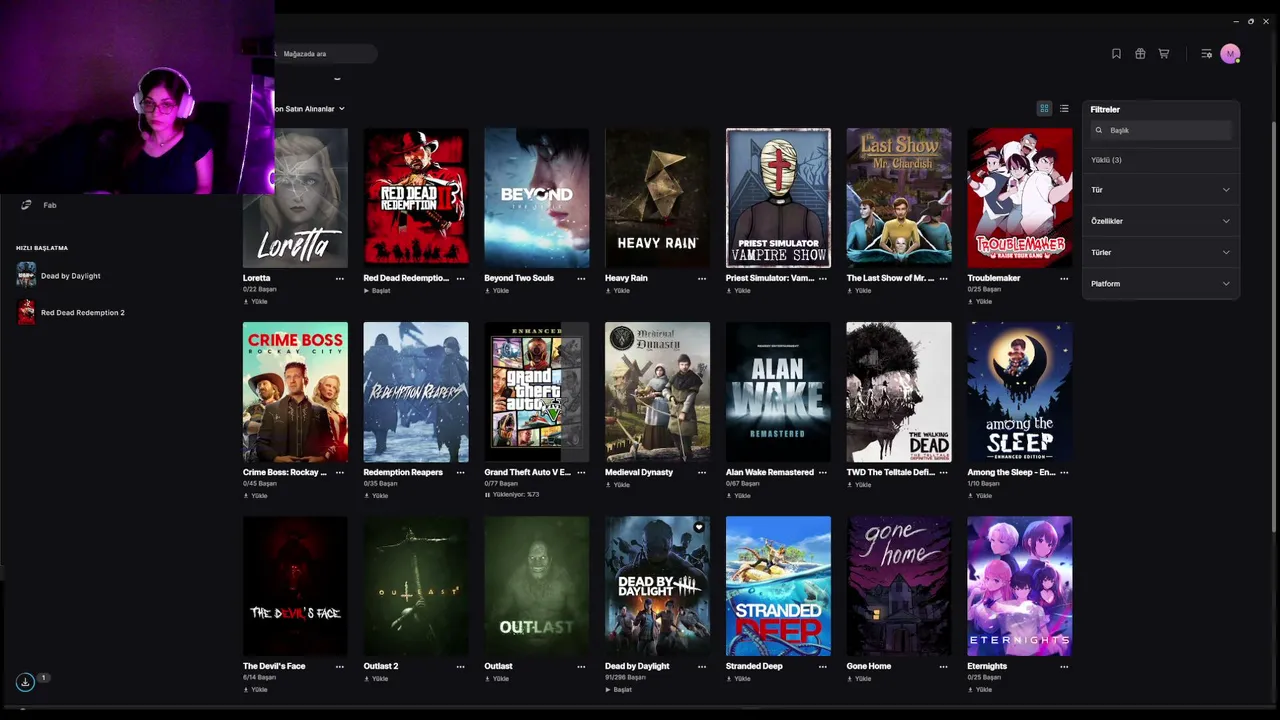This screenshot has width=1280, height=720.
Task: Click Başlat under Dead by Daylight in grid
Action: (x=618, y=689)
